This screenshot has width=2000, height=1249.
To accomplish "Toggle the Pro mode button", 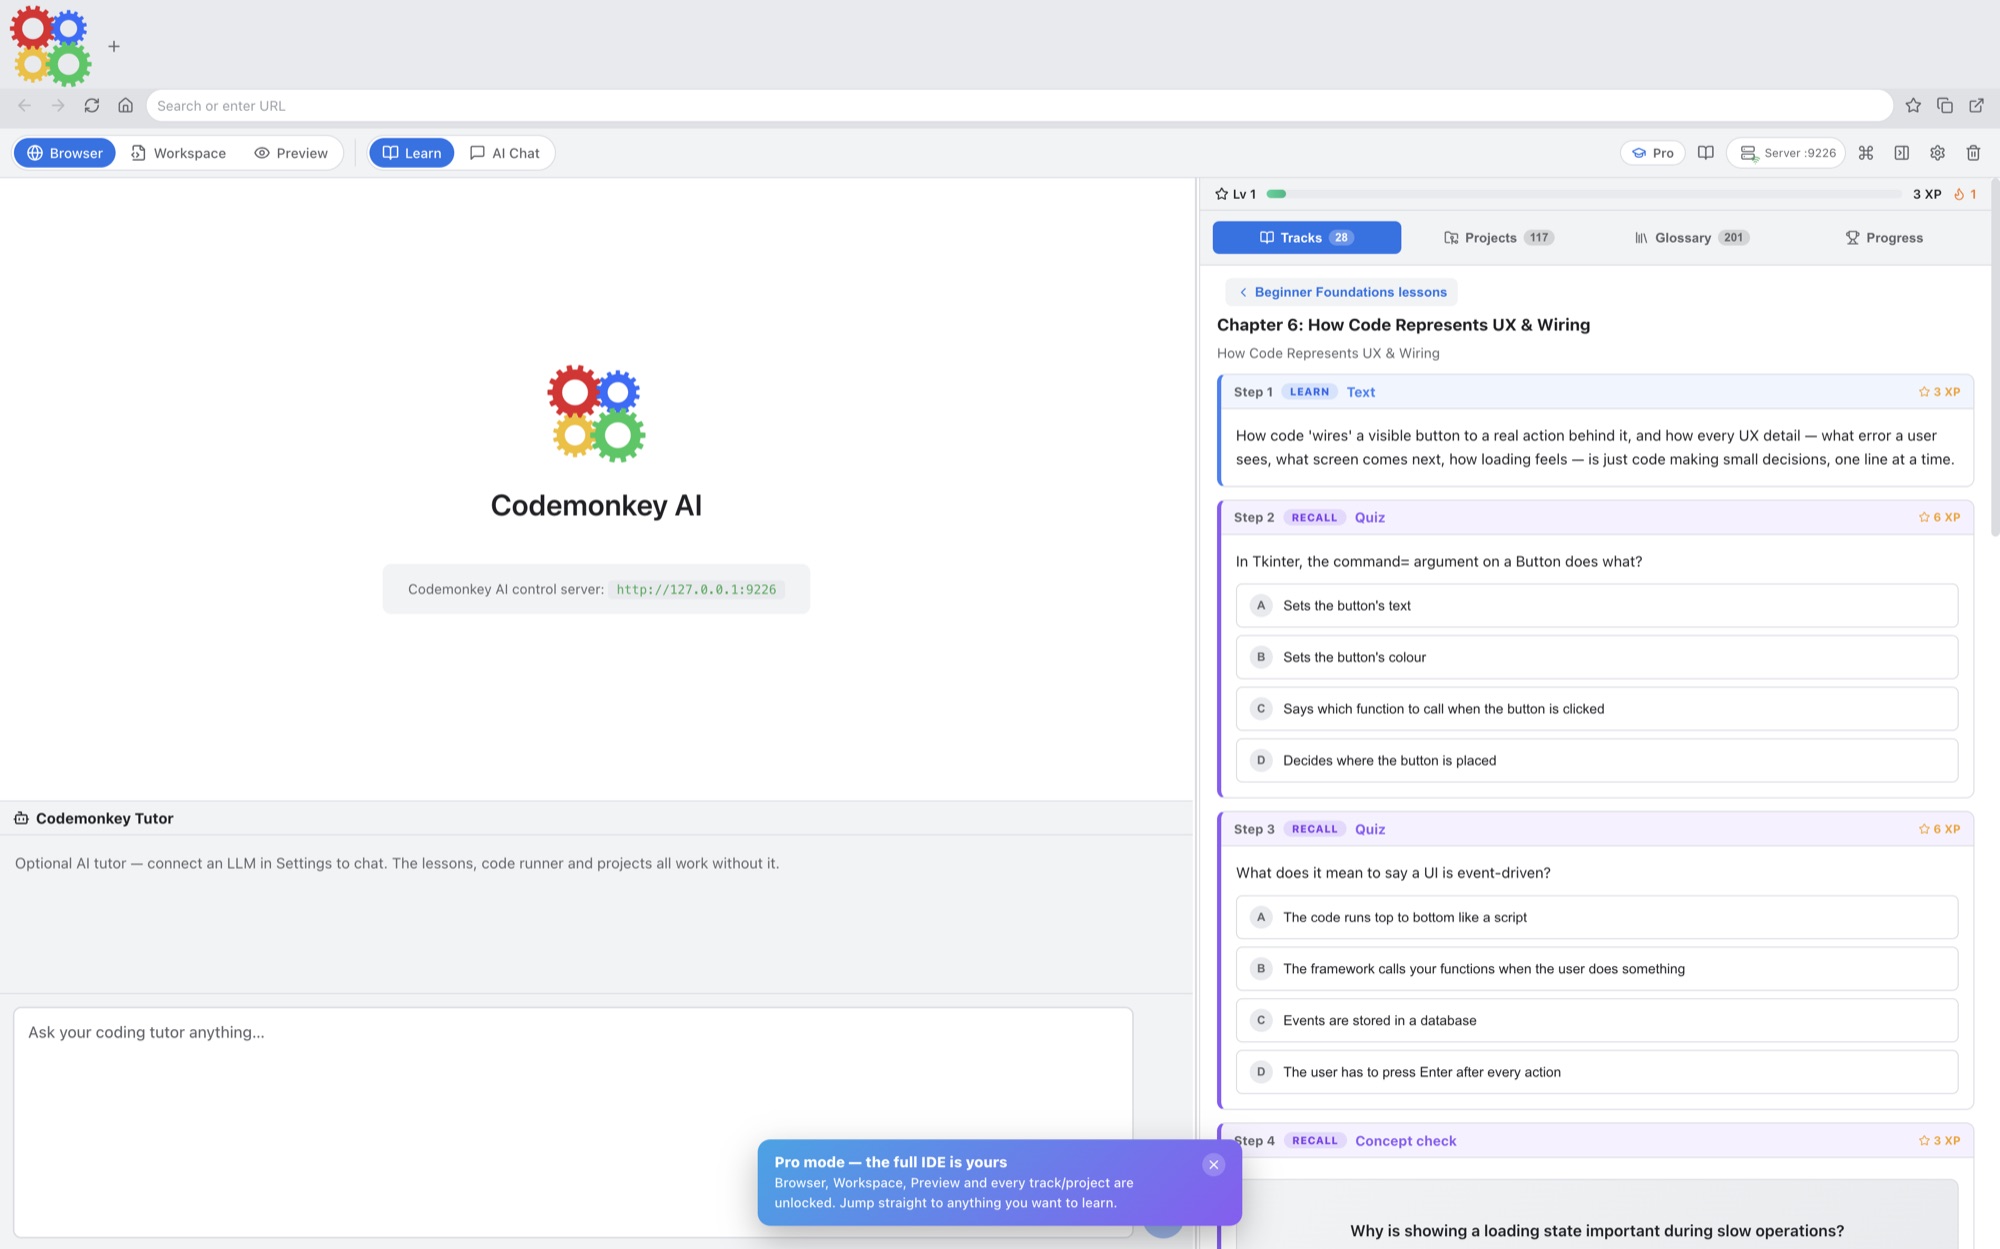I will pyautogui.click(x=1653, y=153).
